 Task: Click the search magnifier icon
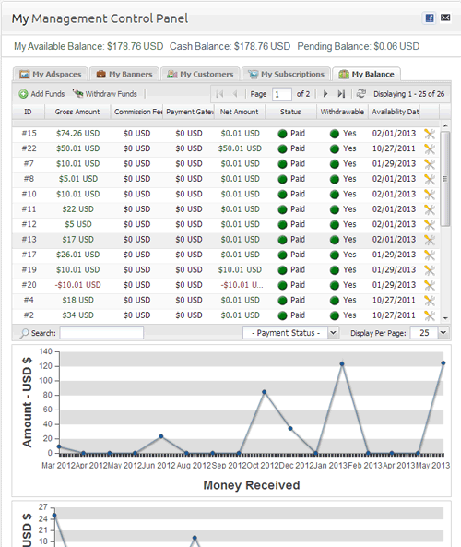pos(24,333)
